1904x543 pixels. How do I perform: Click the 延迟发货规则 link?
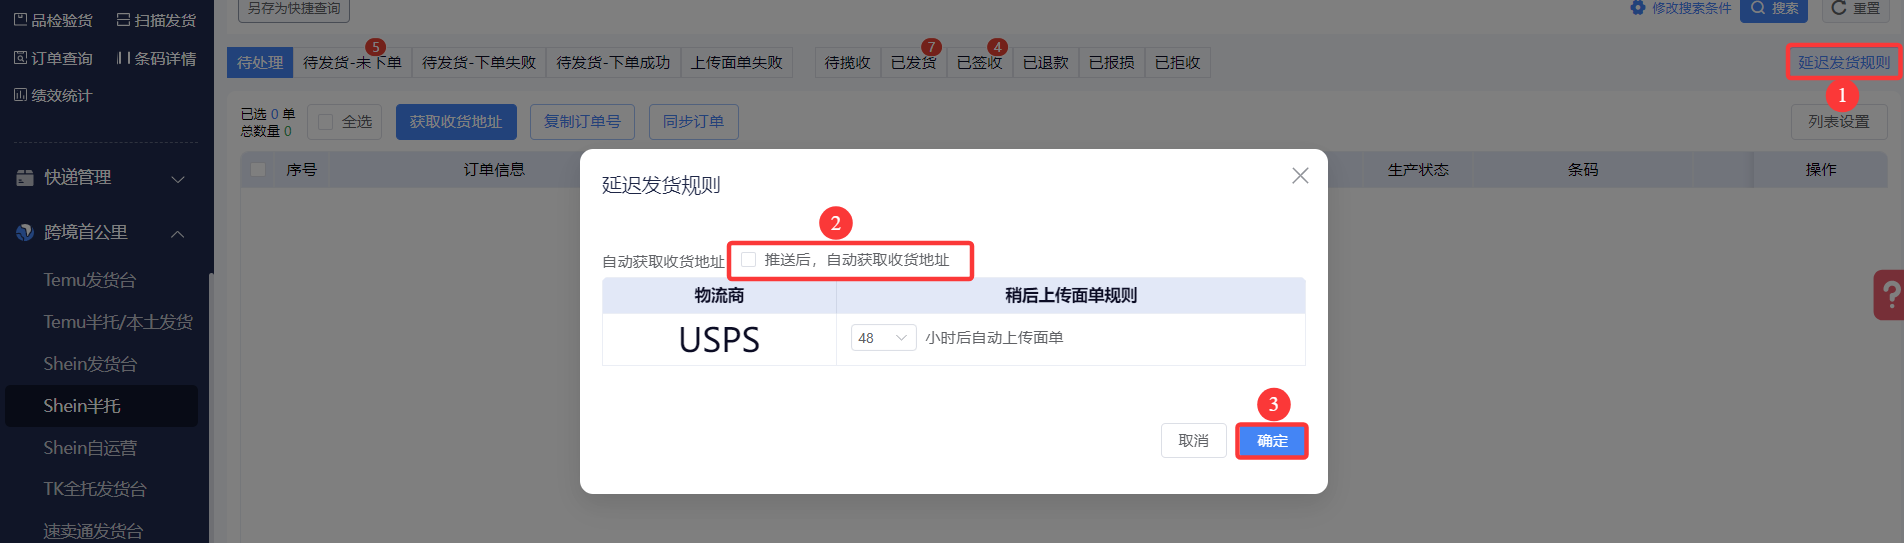point(1844,62)
